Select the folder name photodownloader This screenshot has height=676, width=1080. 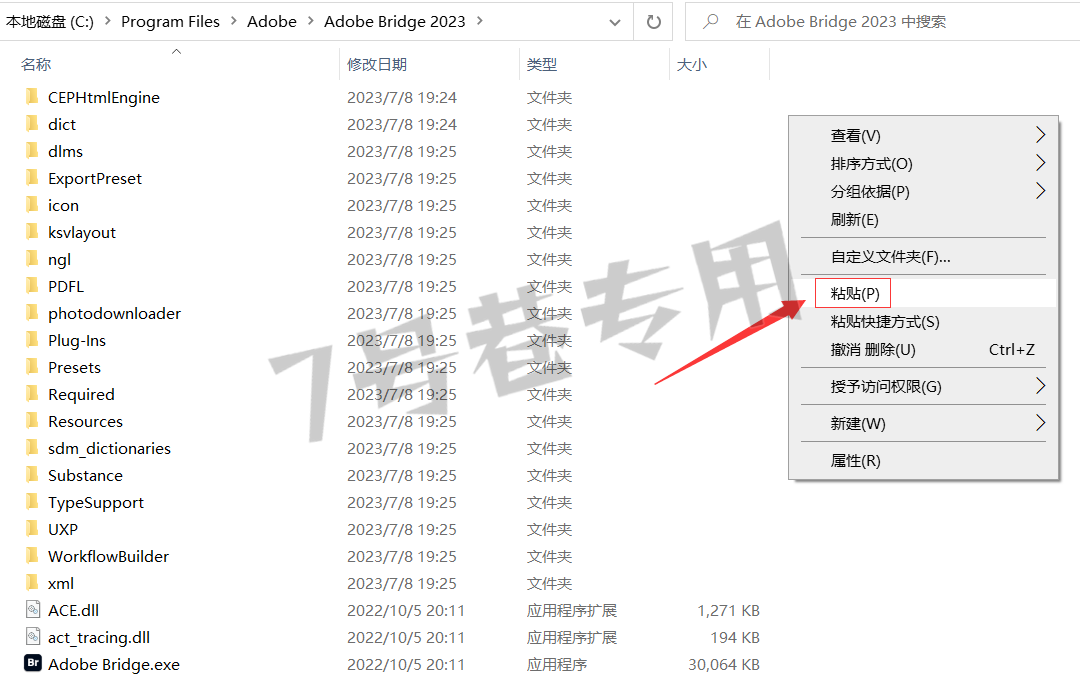(114, 314)
